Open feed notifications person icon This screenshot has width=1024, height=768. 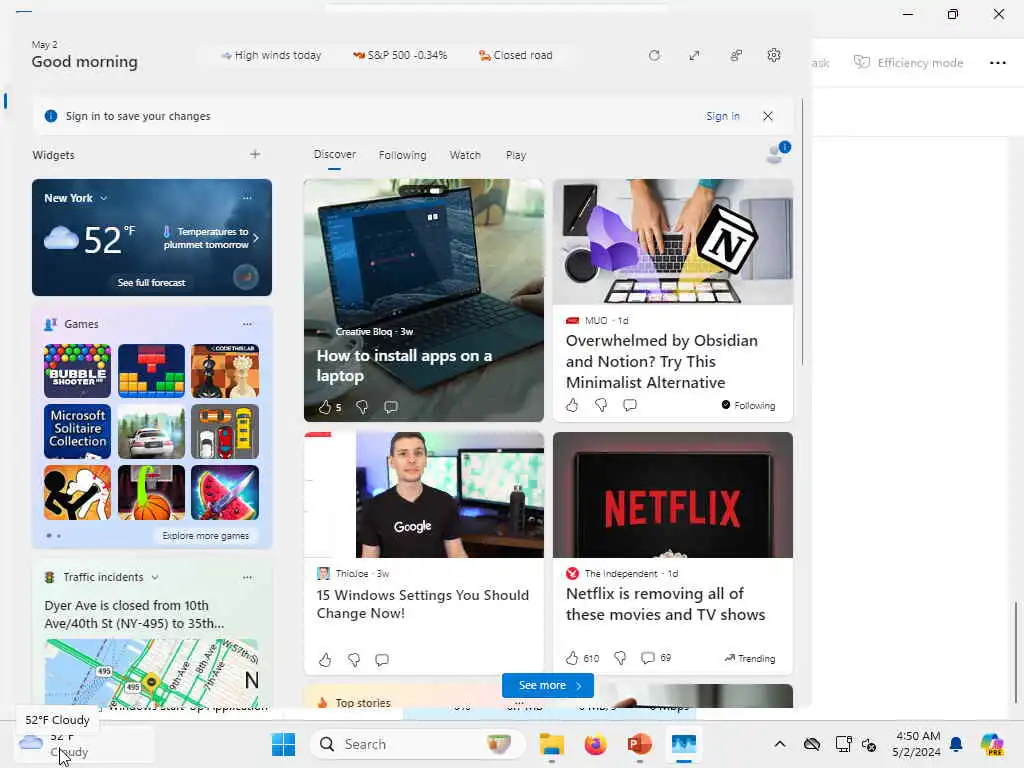pyautogui.click(x=777, y=153)
